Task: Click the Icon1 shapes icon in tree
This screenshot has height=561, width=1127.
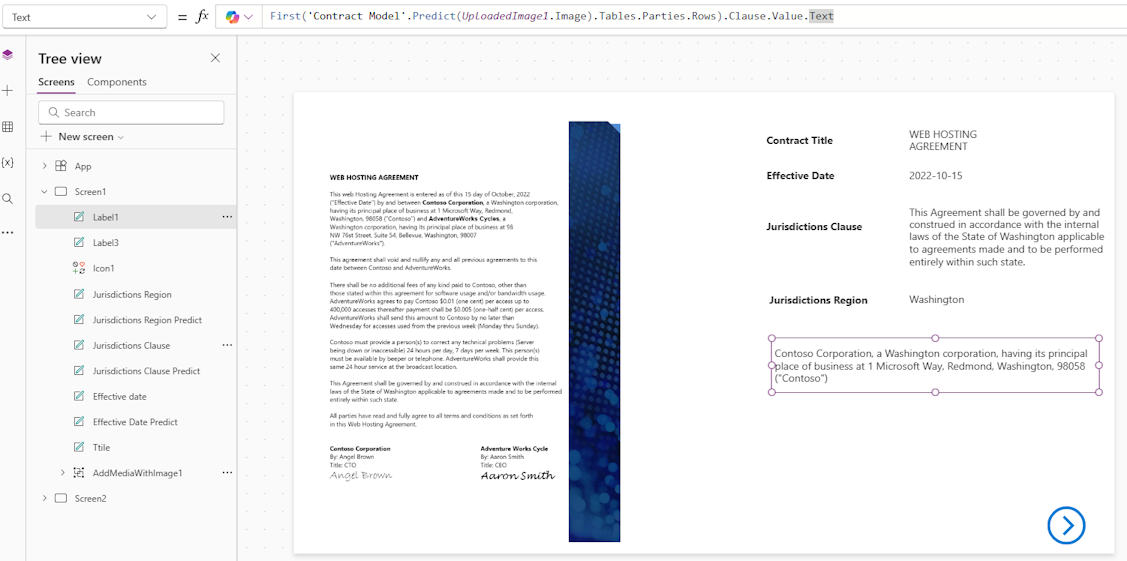Action: pyautogui.click(x=79, y=268)
